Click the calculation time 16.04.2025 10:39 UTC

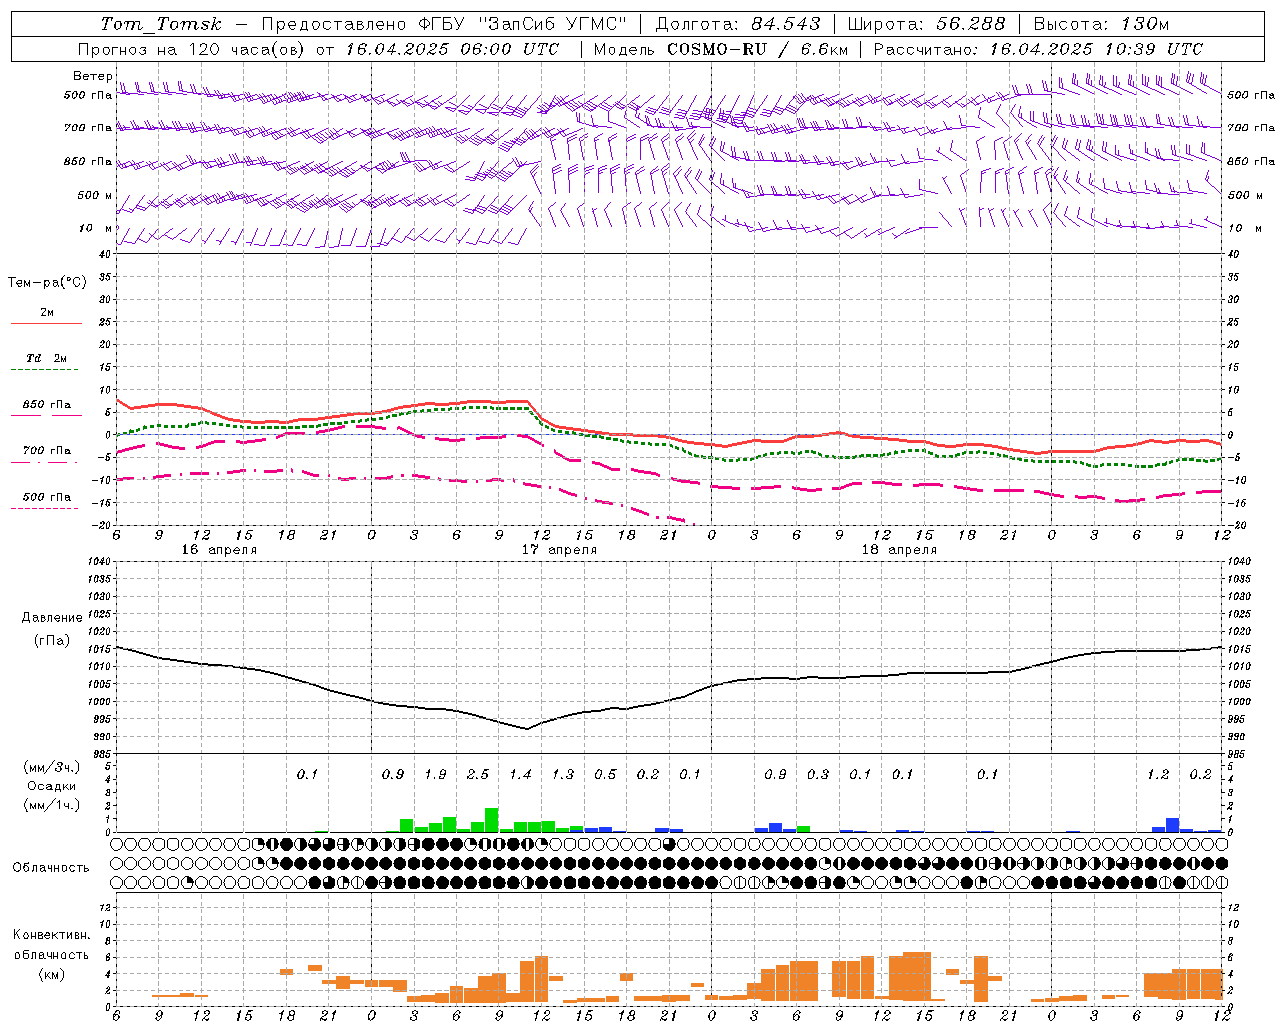click(x=1096, y=49)
